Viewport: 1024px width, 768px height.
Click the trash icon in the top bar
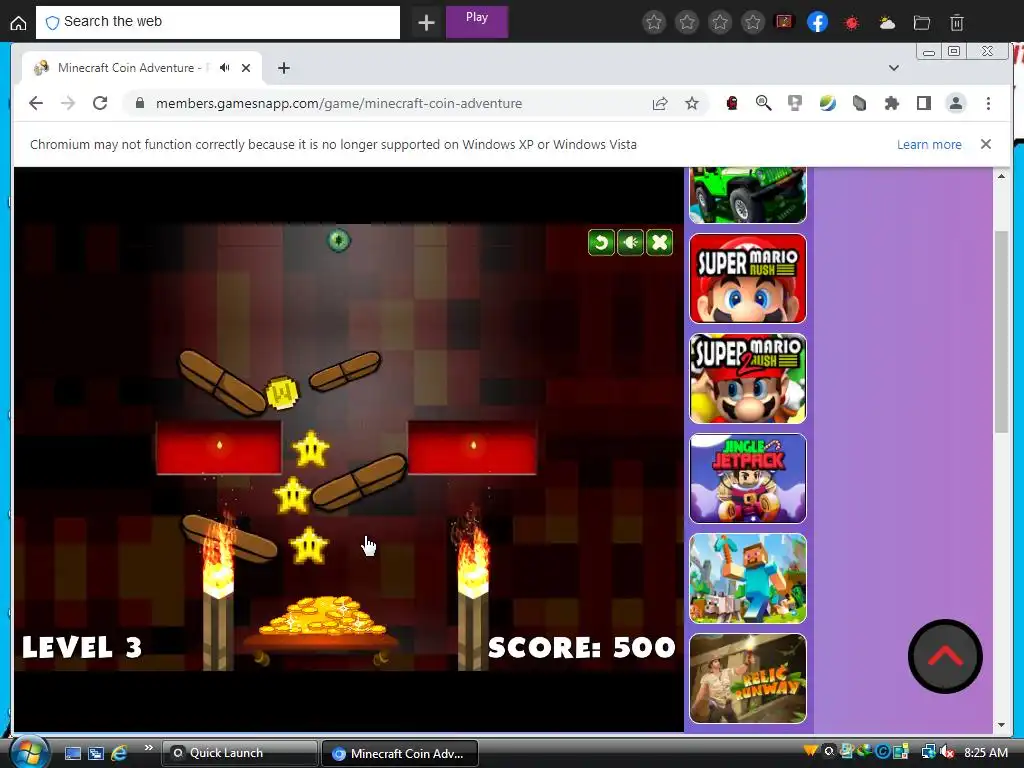pos(956,23)
